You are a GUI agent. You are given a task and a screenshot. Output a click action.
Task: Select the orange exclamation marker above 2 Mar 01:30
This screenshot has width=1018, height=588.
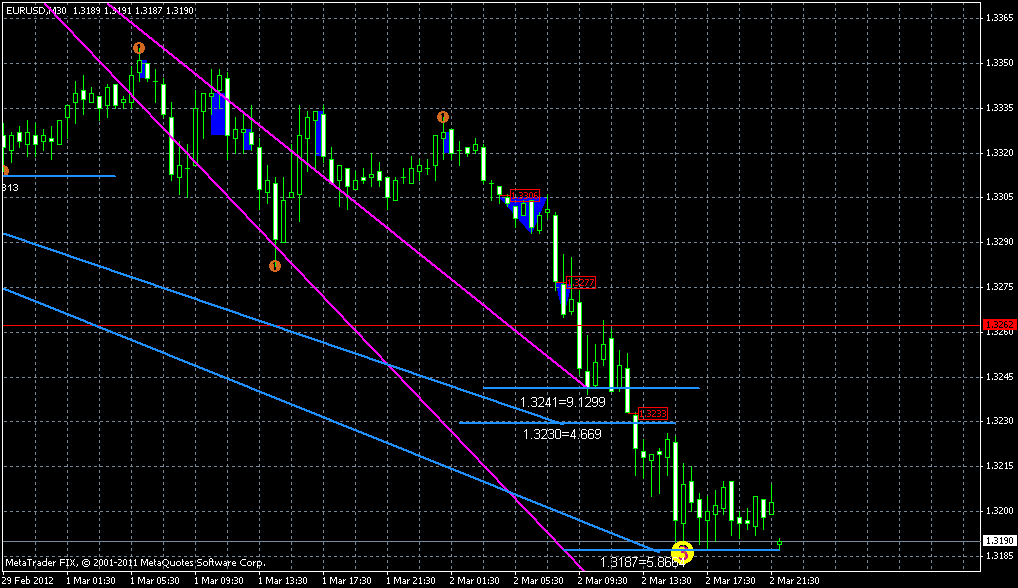441,117
